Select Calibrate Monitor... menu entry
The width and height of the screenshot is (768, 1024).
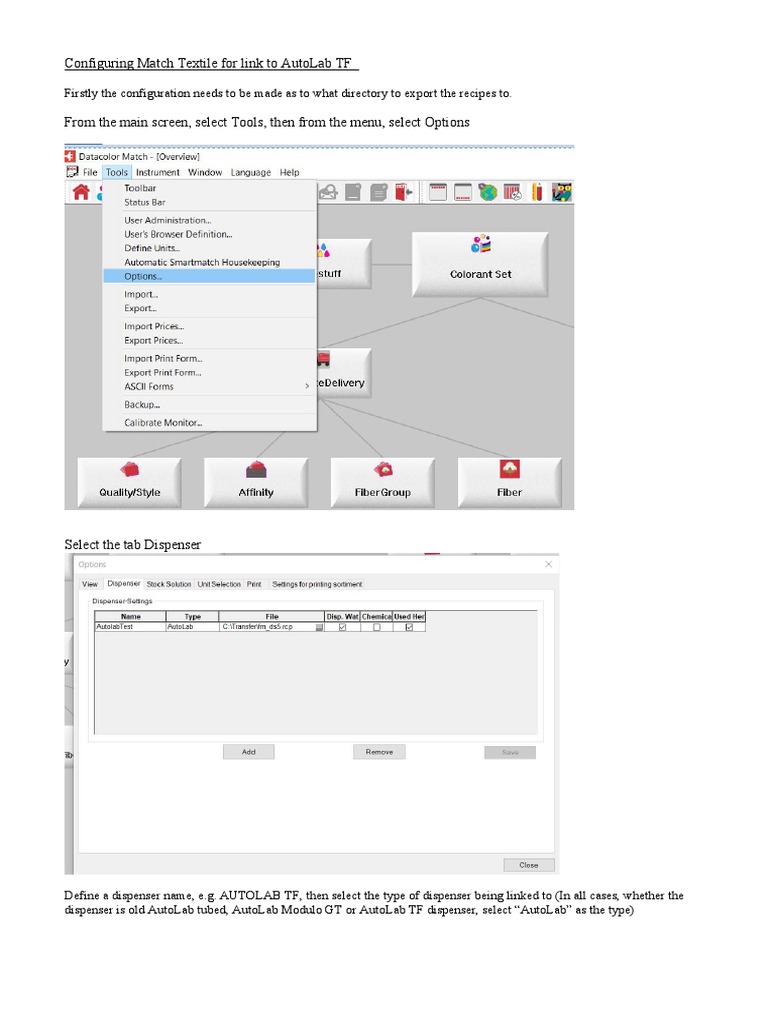click(209, 423)
